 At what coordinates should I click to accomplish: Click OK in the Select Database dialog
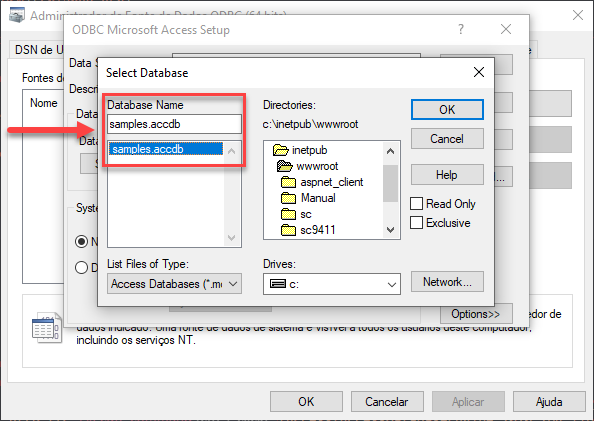pos(447,110)
